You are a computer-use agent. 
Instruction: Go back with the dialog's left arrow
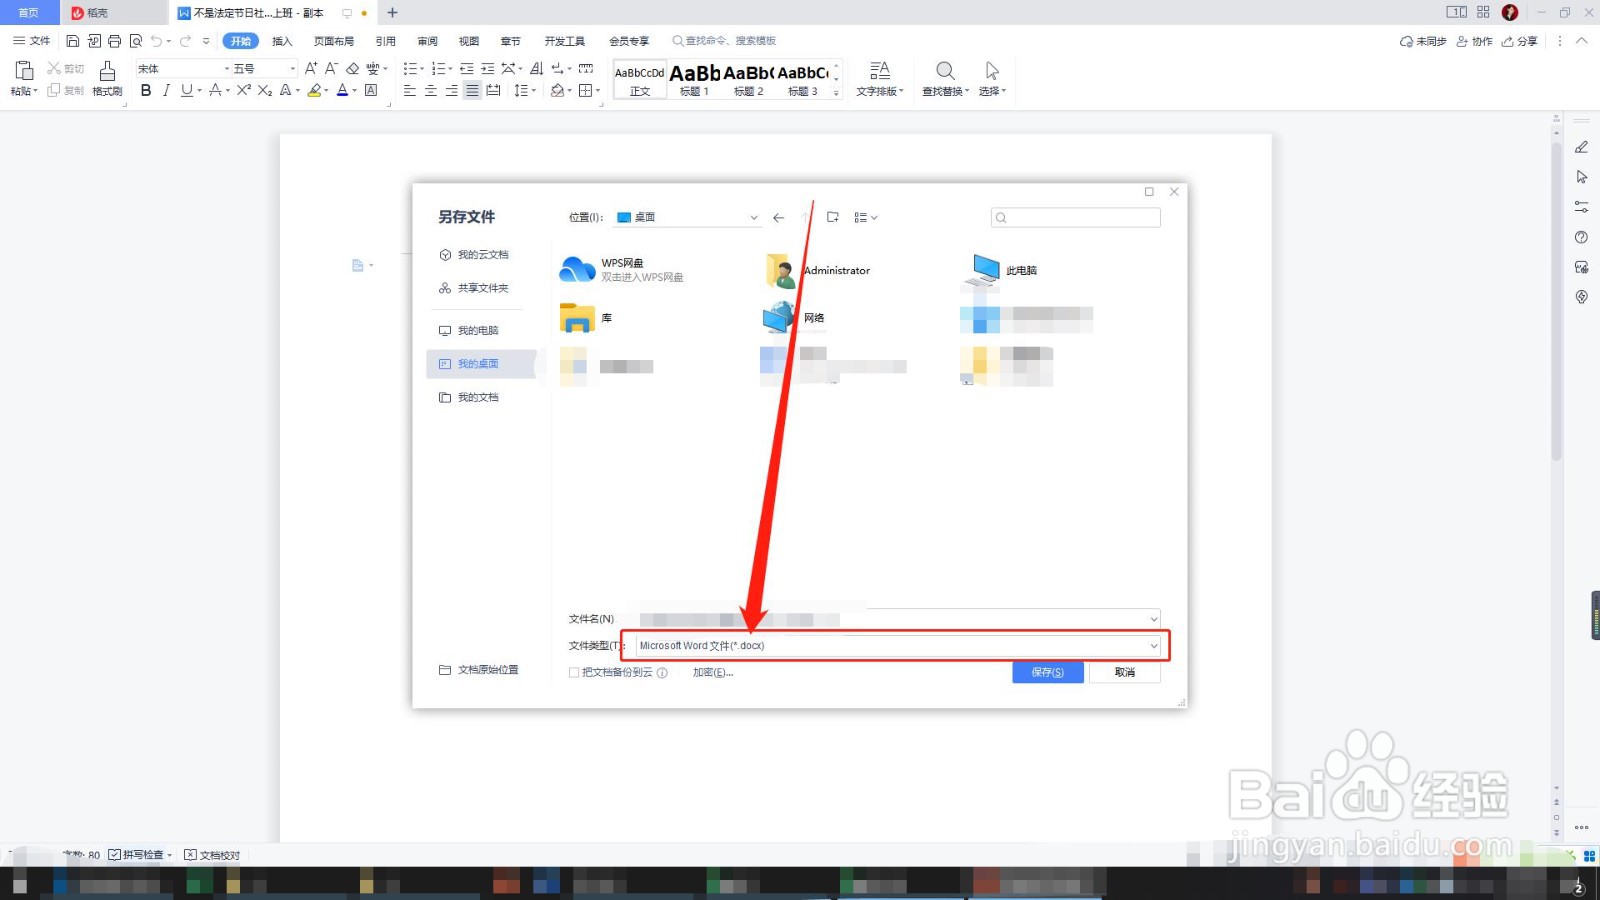pyautogui.click(x=778, y=217)
